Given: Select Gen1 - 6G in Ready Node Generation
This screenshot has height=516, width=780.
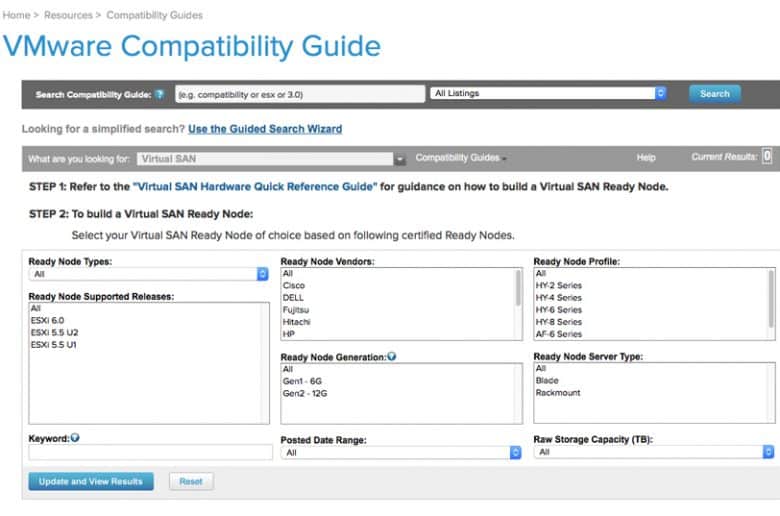Looking at the screenshot, I should click(x=302, y=381).
